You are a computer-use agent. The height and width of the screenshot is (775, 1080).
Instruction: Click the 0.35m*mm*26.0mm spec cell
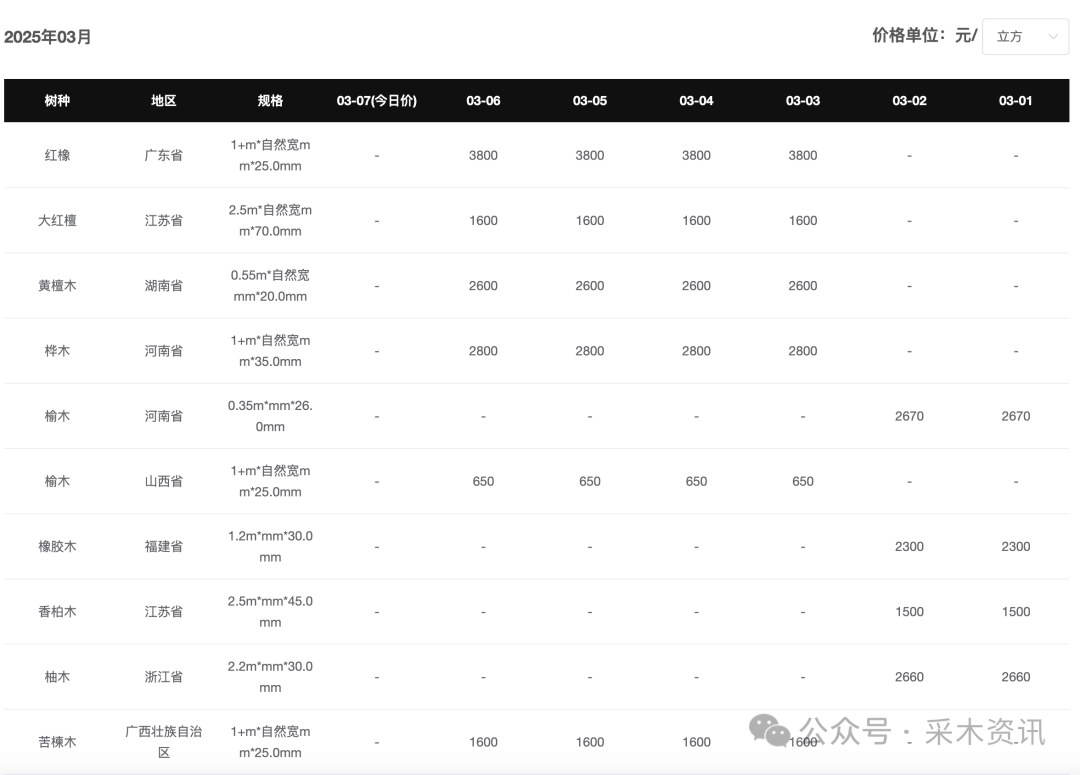pyautogui.click(x=270, y=416)
